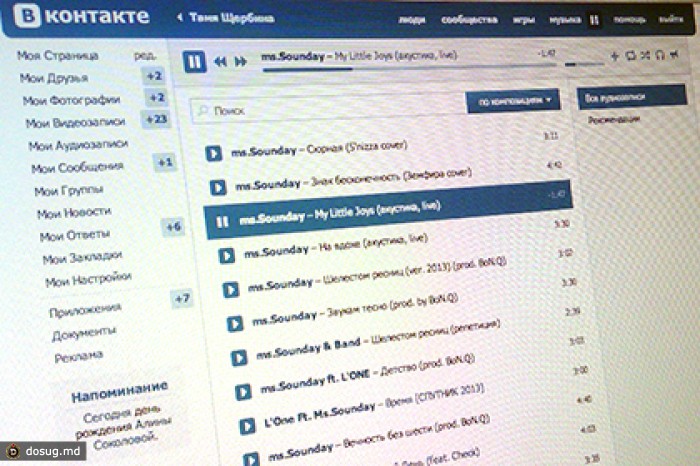Skip to next track in player
The width and height of the screenshot is (700, 466).
coord(241,61)
